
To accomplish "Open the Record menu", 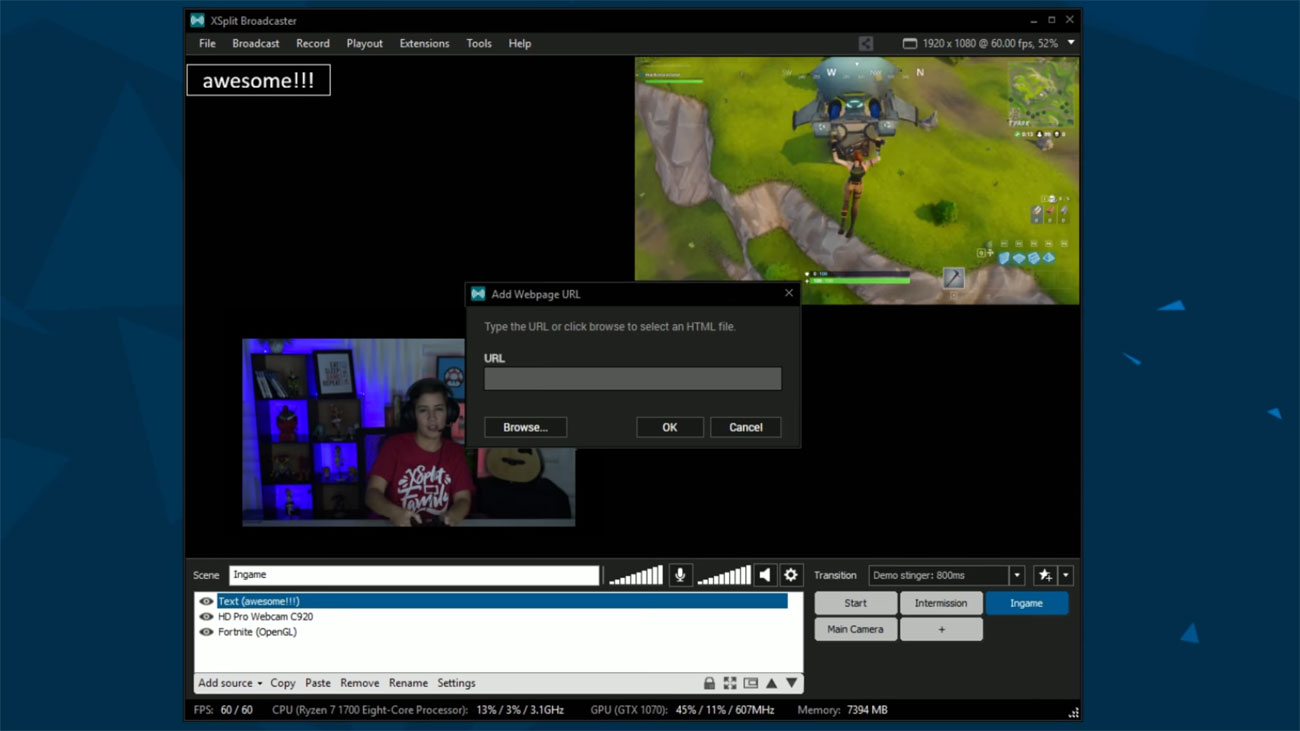I will tap(313, 44).
